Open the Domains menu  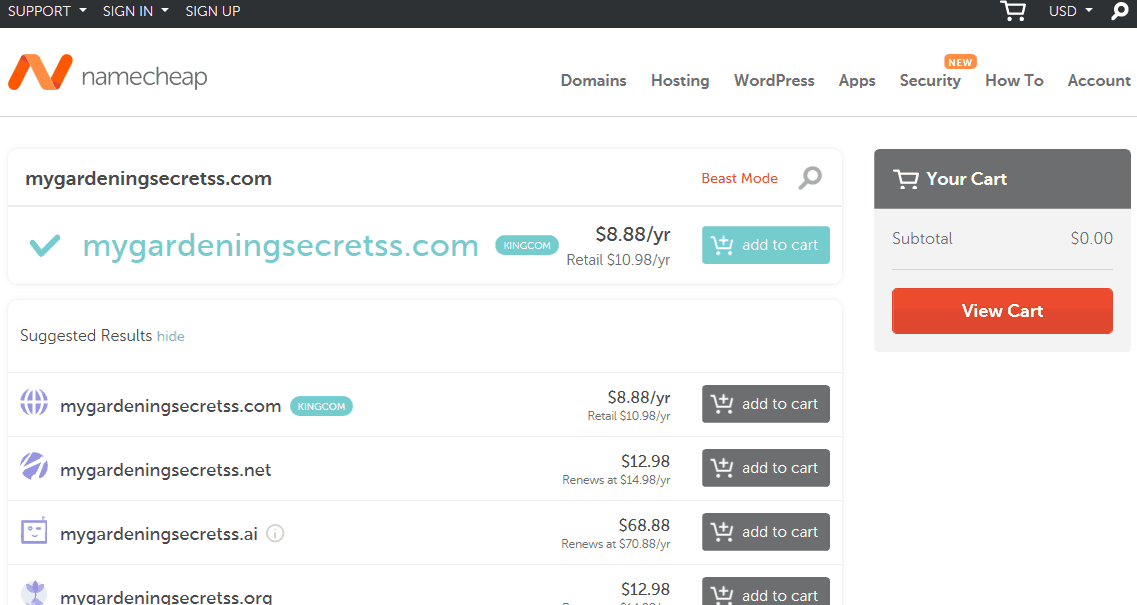(593, 81)
